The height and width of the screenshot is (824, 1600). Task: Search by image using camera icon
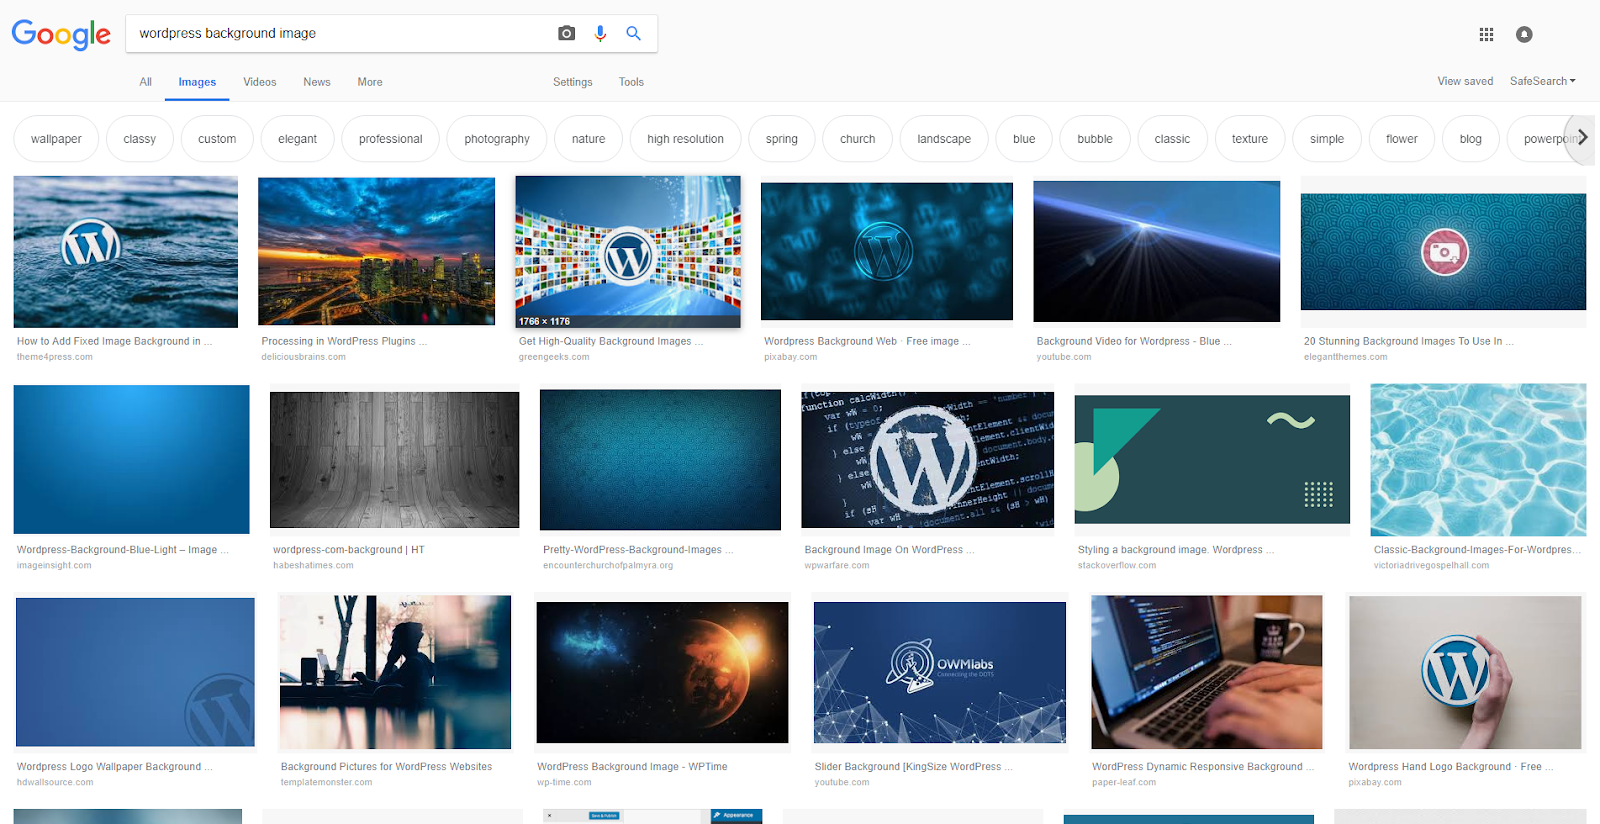(567, 33)
